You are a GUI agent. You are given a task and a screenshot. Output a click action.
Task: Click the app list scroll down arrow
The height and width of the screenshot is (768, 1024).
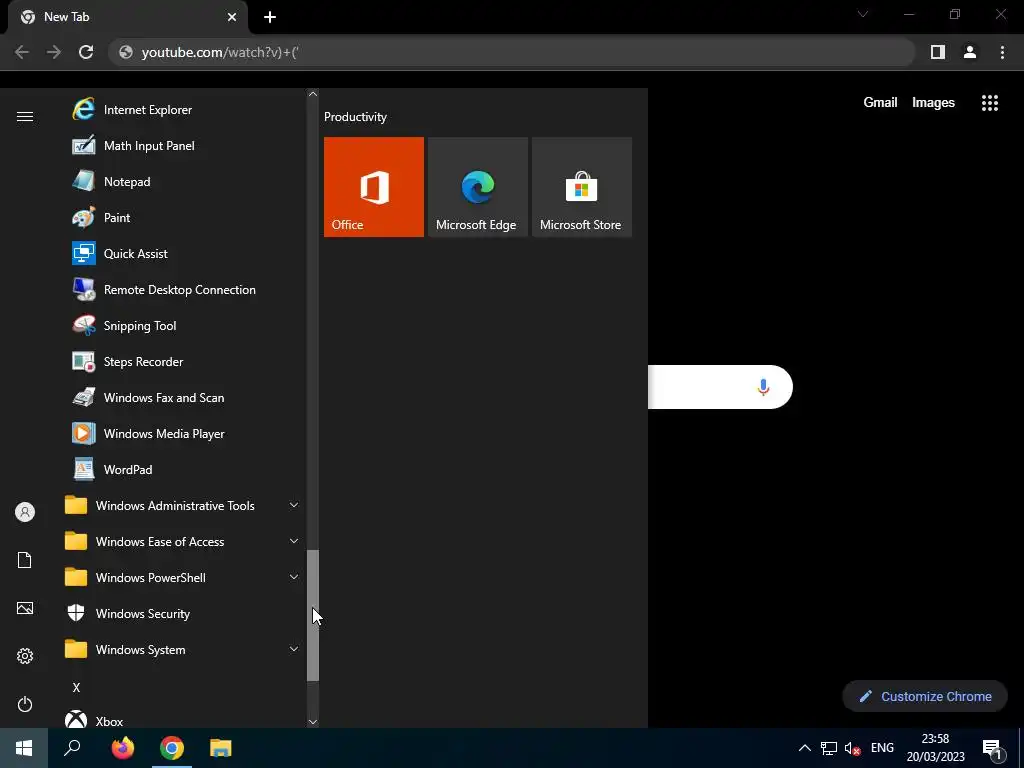pyautogui.click(x=313, y=722)
